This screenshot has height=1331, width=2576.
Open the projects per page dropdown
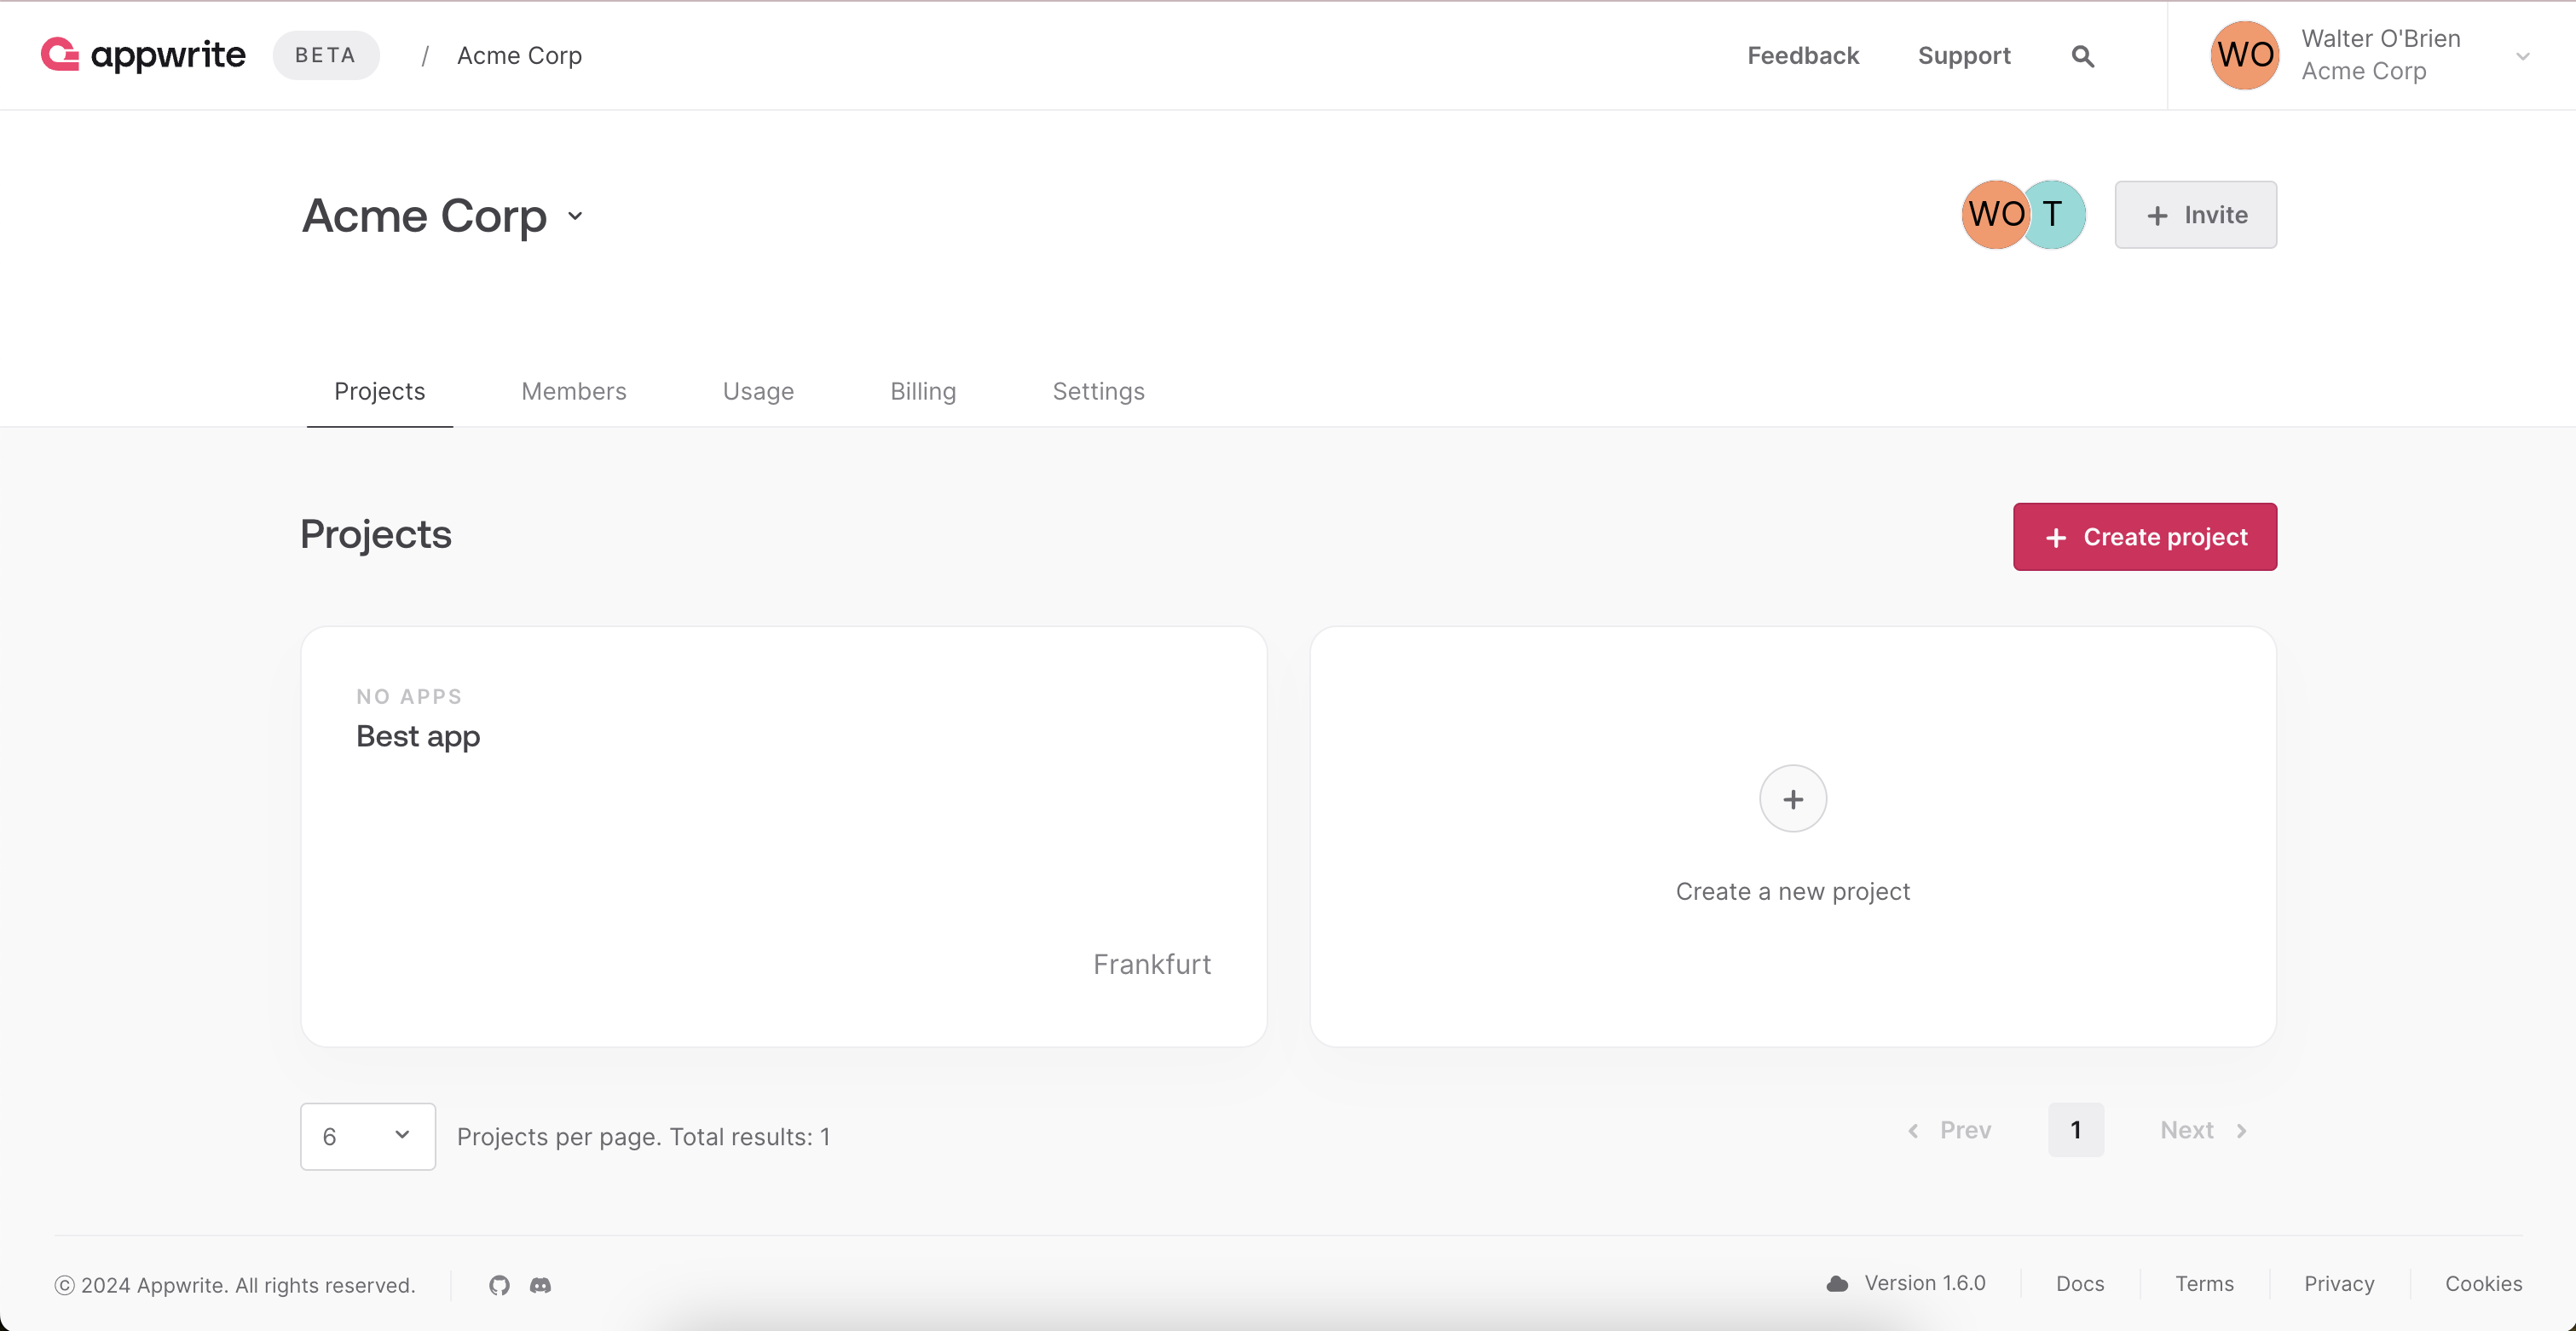coord(367,1136)
